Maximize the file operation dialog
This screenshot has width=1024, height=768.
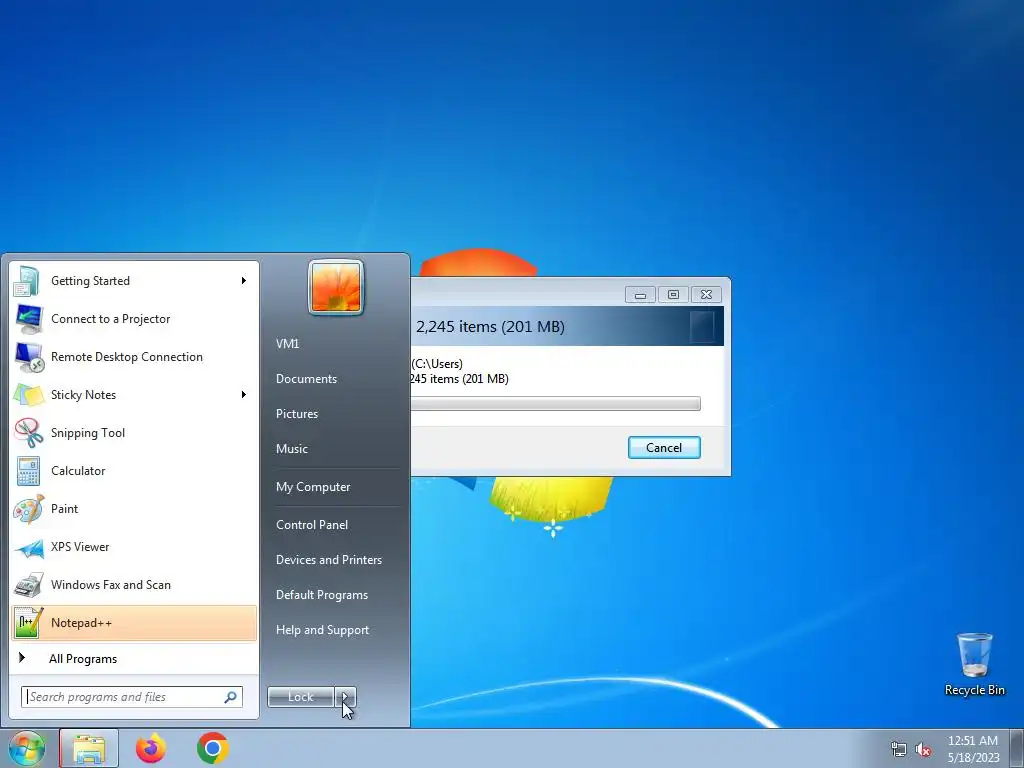coord(673,295)
